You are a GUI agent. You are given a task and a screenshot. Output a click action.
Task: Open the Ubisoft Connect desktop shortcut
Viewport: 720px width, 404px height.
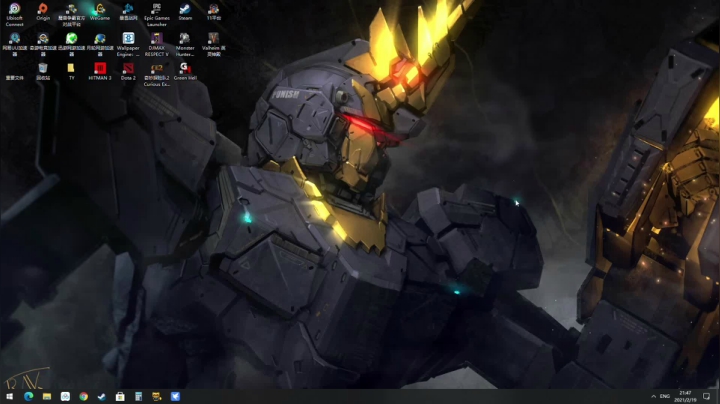point(14,14)
